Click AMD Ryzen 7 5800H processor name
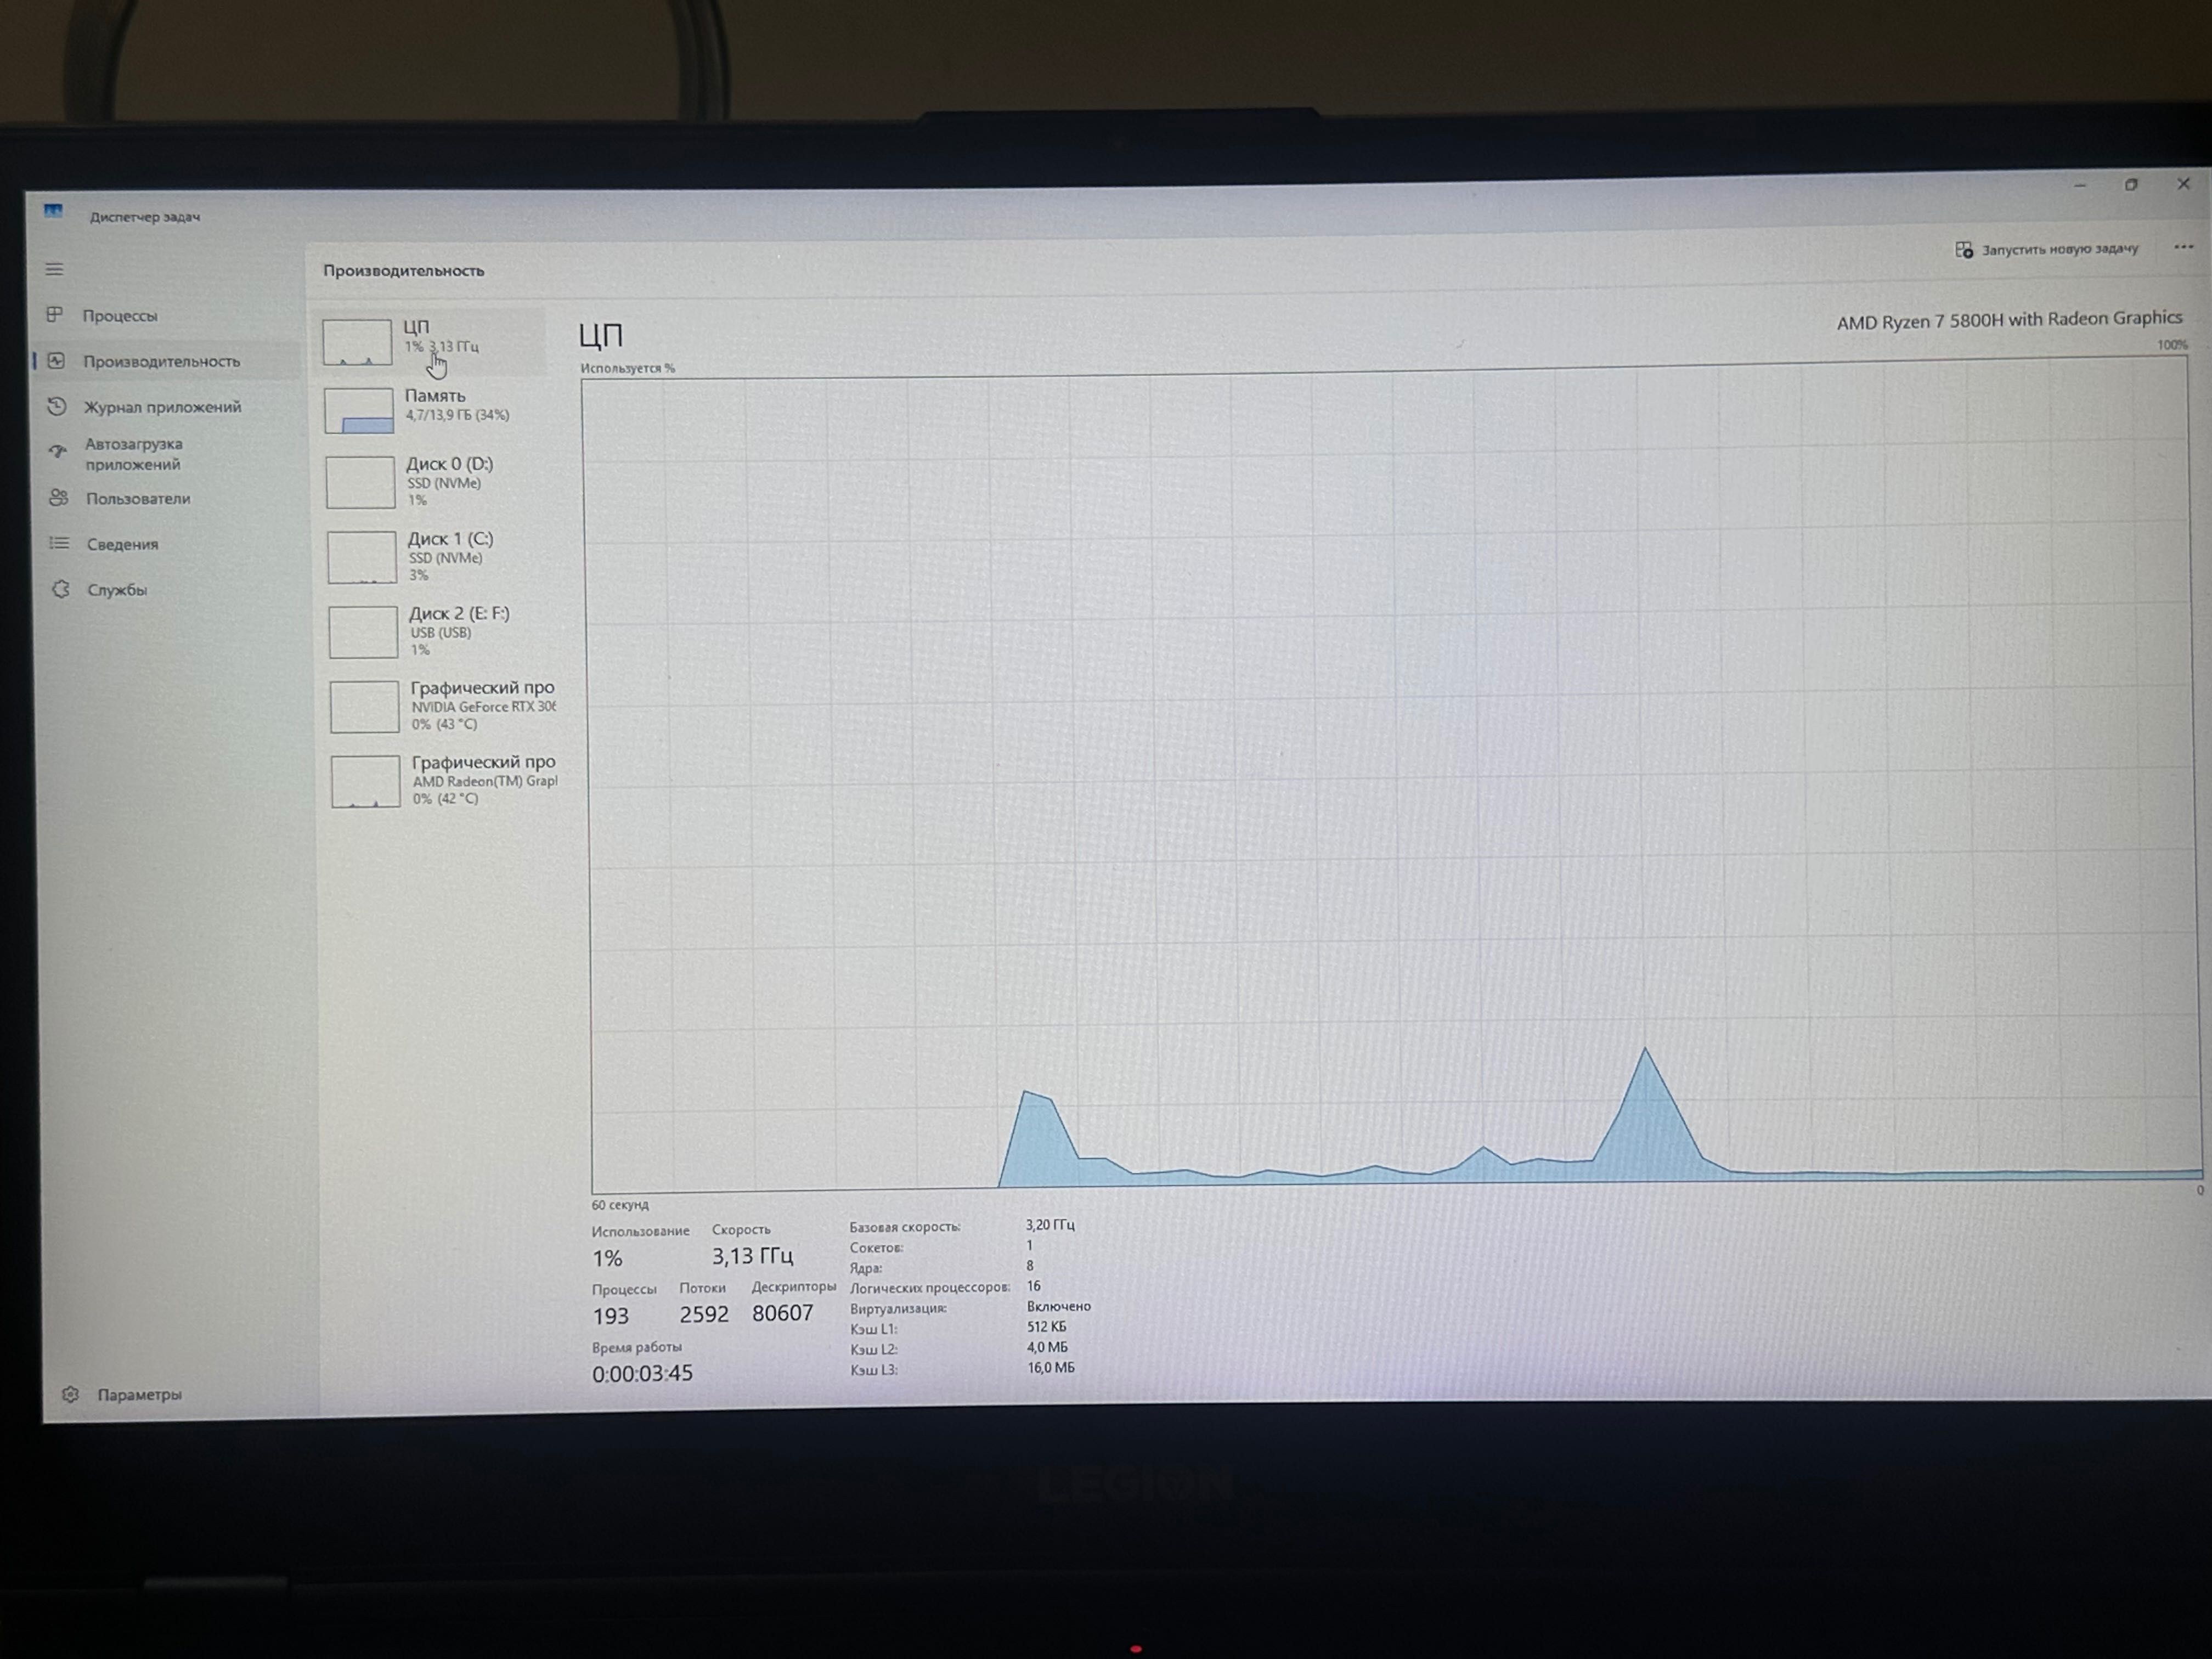Image resolution: width=2212 pixels, height=1659 pixels. (x=2009, y=320)
